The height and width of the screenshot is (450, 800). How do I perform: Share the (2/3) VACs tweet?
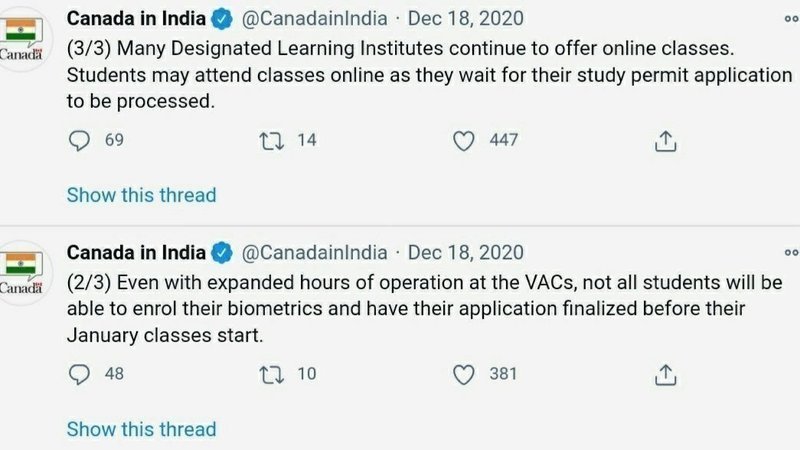(665, 375)
